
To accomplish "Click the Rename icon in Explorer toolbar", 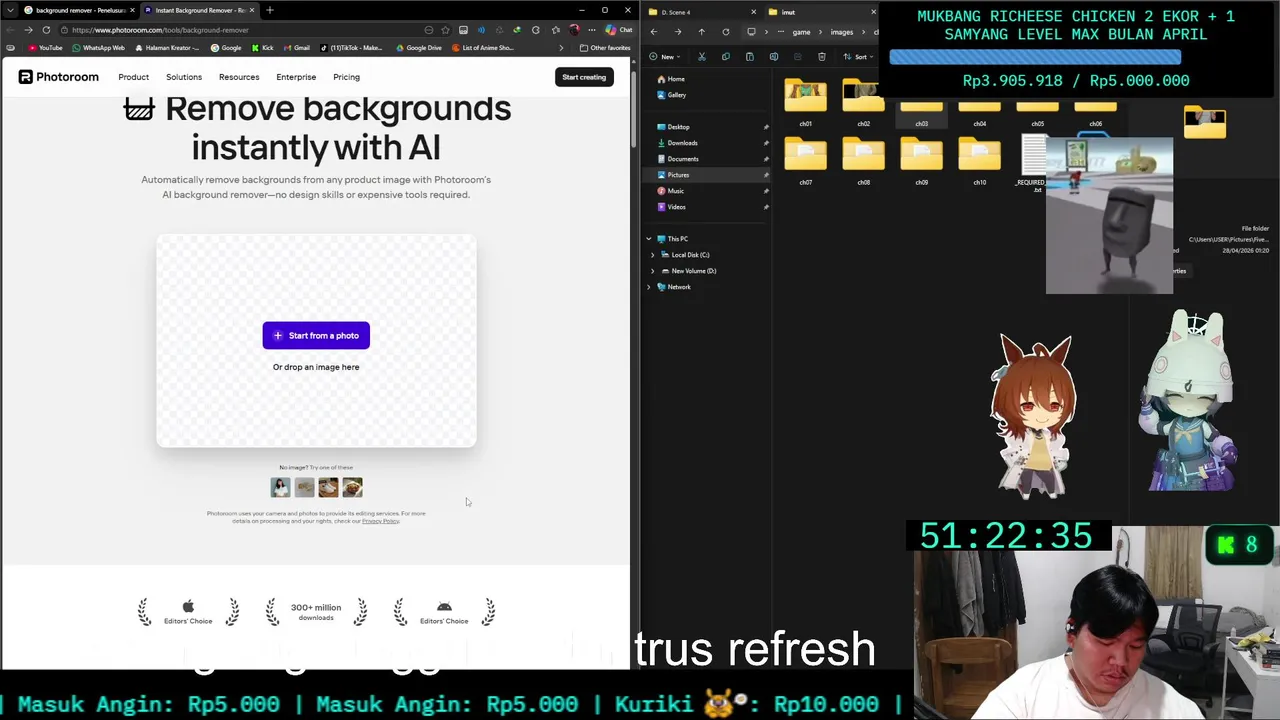I will [x=773, y=57].
